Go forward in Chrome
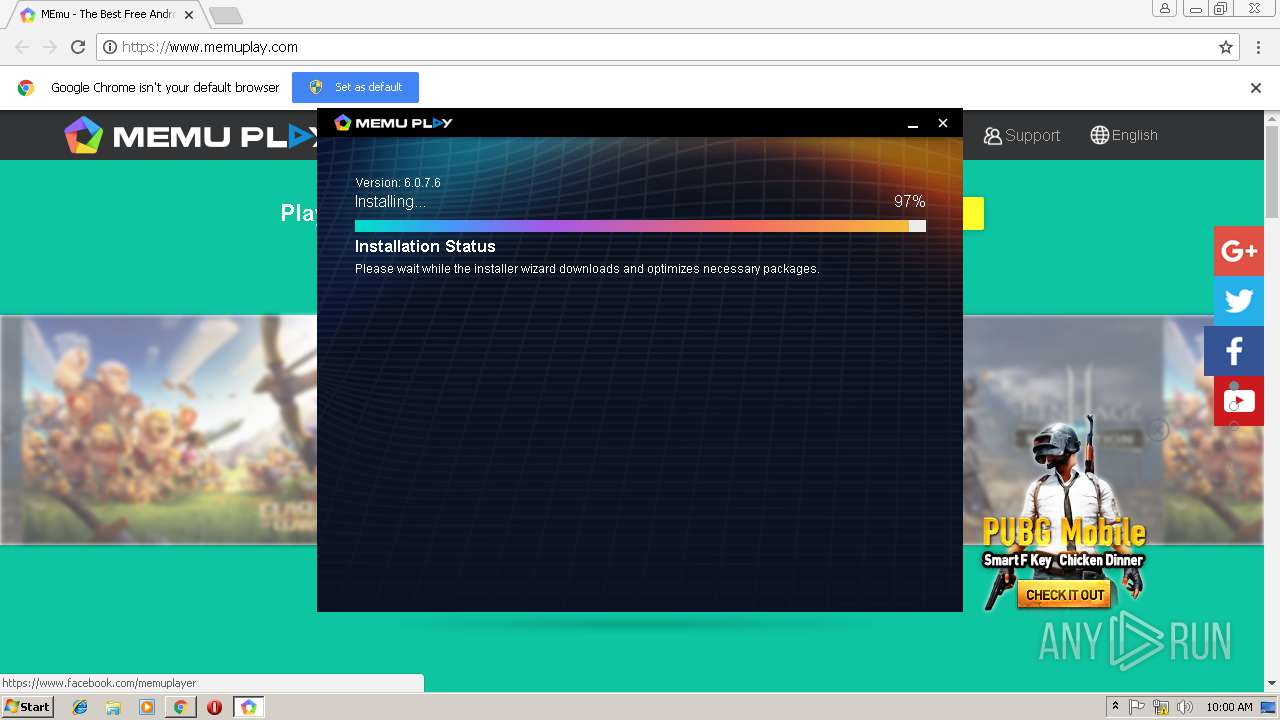 50,47
